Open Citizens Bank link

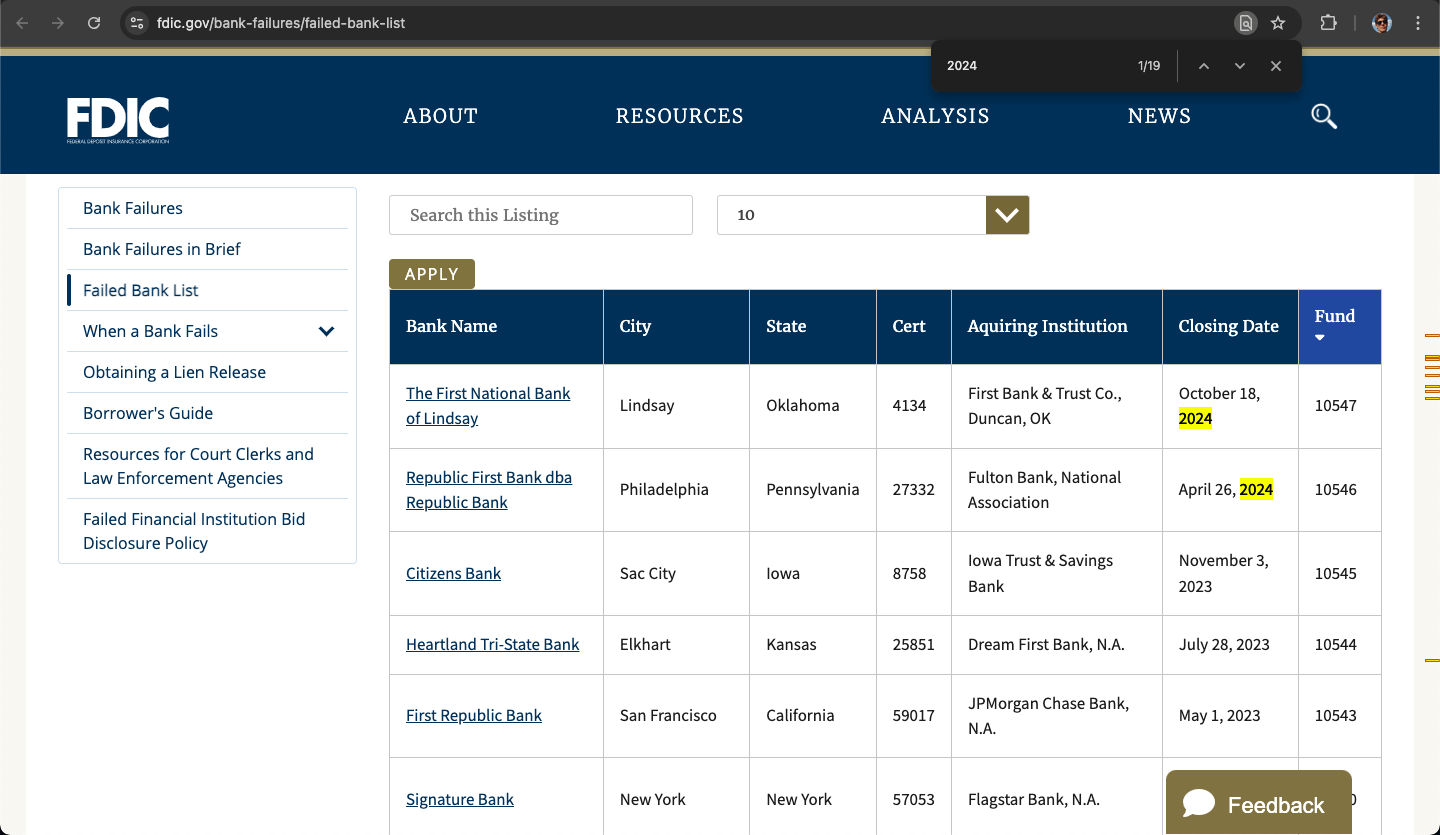(x=453, y=573)
